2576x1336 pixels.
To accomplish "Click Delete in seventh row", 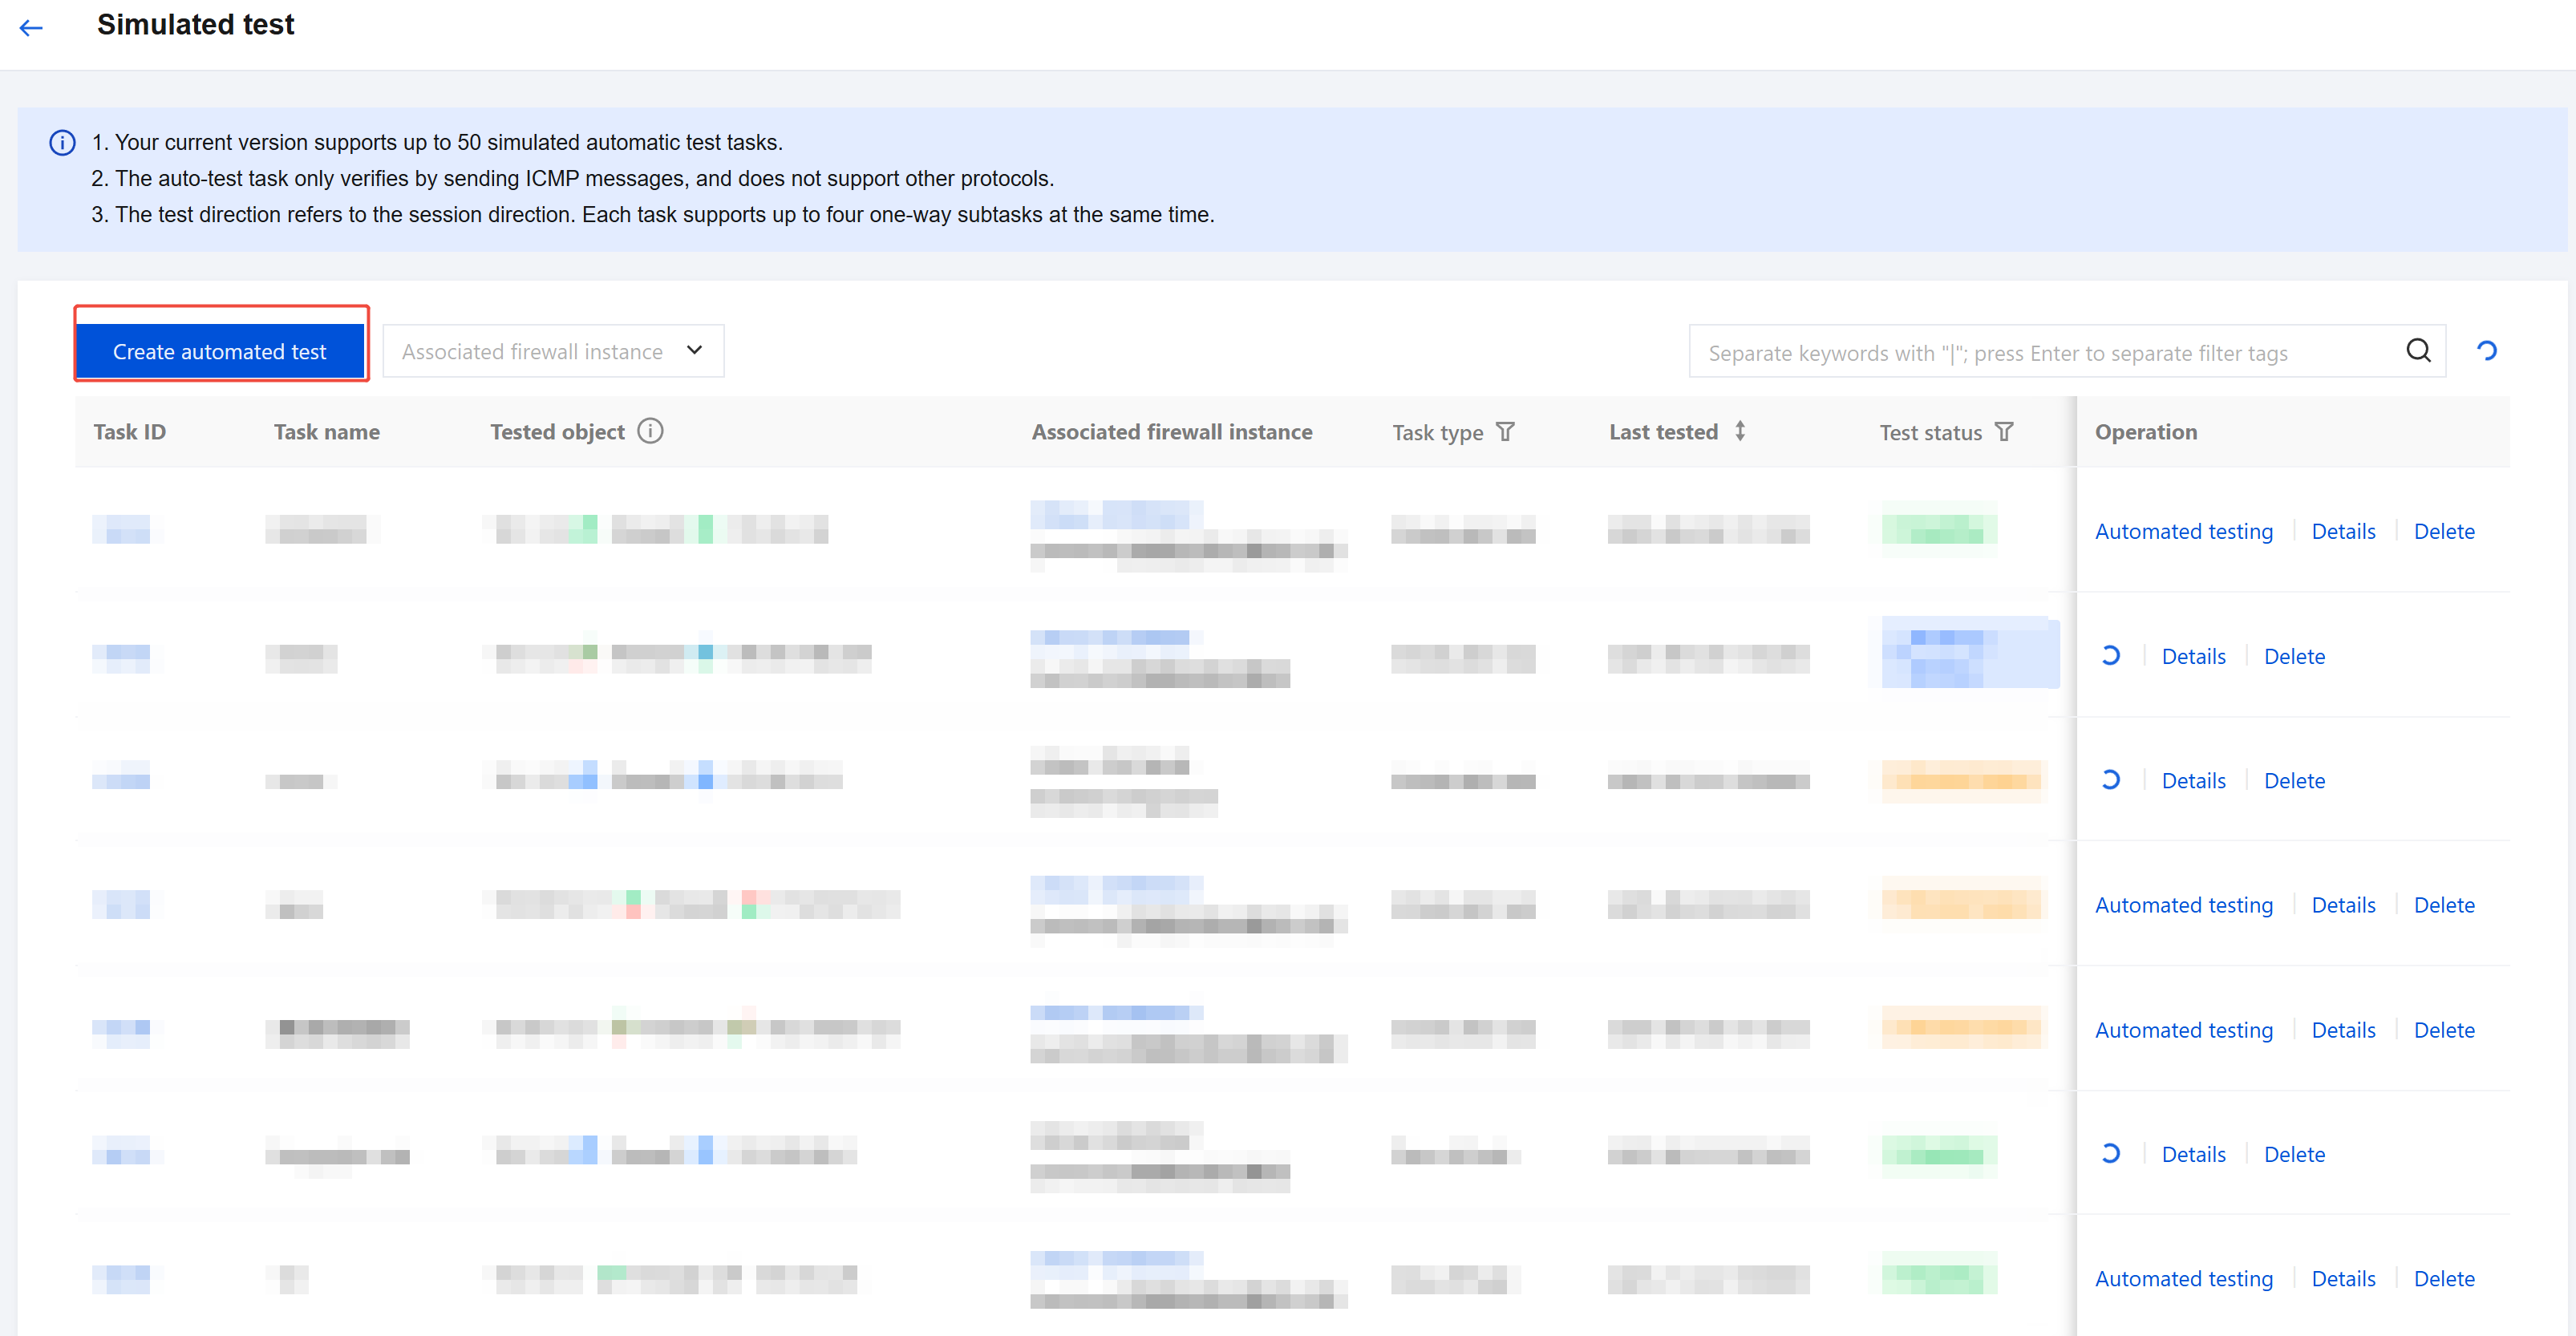I will [x=2444, y=1279].
